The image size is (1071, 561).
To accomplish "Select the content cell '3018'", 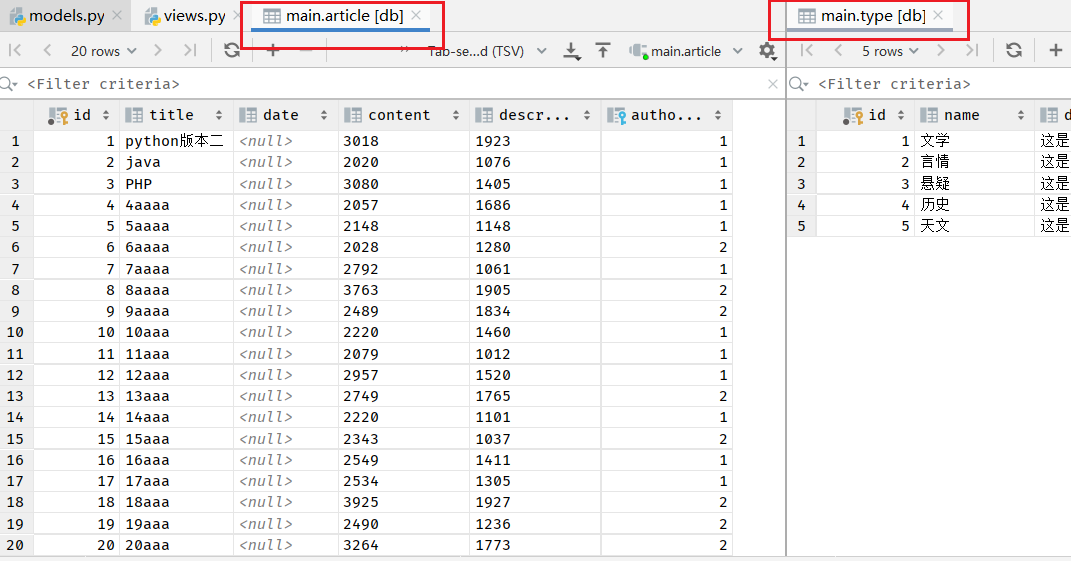I will [x=404, y=141].
